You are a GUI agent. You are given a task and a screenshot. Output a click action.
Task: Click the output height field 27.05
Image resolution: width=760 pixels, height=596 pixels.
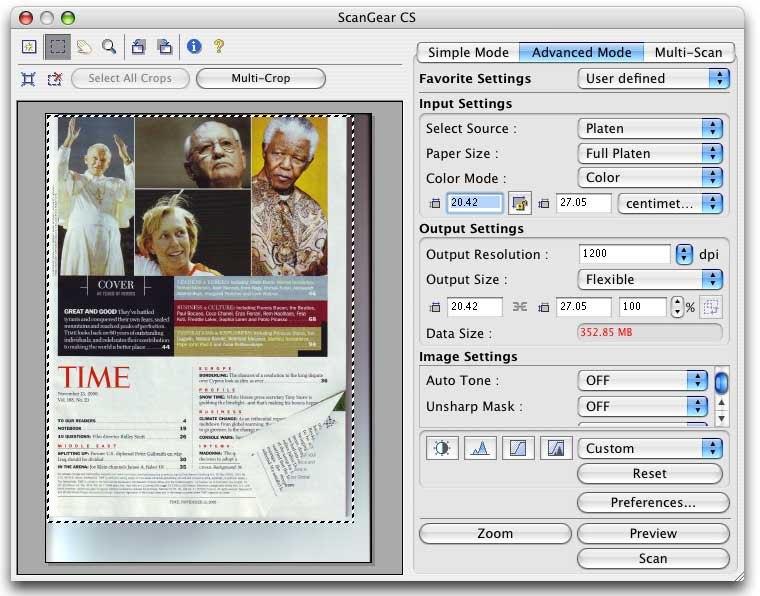tap(584, 307)
